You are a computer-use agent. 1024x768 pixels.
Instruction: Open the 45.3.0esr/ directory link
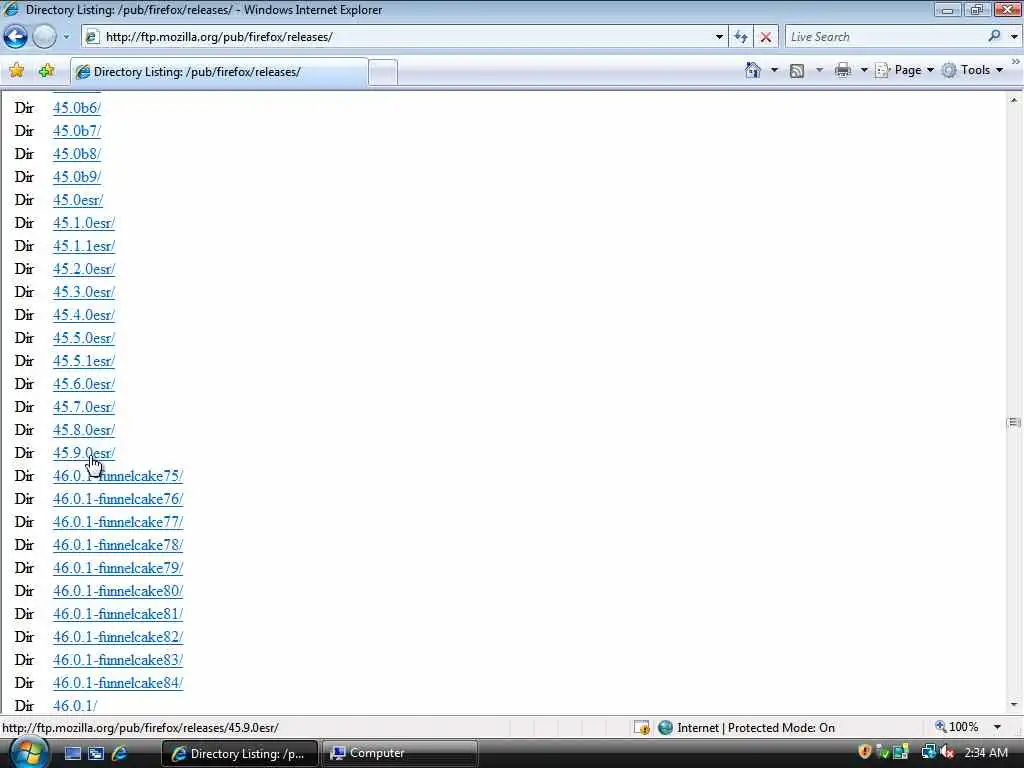coord(84,291)
